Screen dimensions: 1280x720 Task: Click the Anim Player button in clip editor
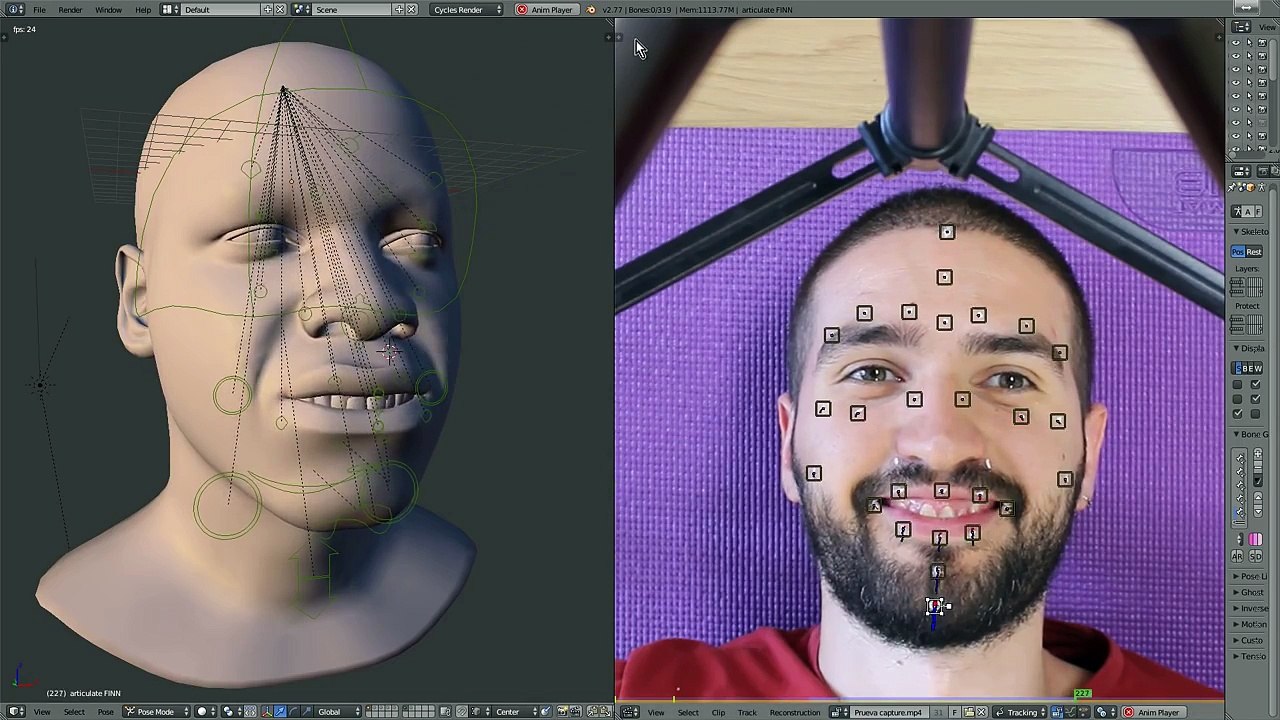point(1153,712)
